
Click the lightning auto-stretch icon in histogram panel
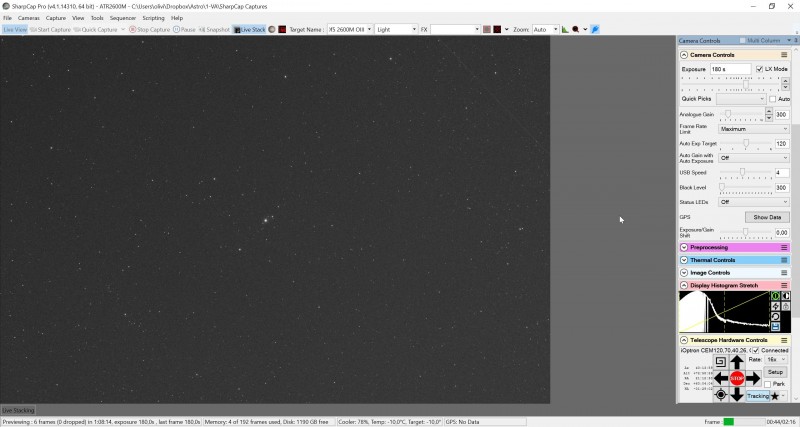pyautogui.click(x=776, y=306)
